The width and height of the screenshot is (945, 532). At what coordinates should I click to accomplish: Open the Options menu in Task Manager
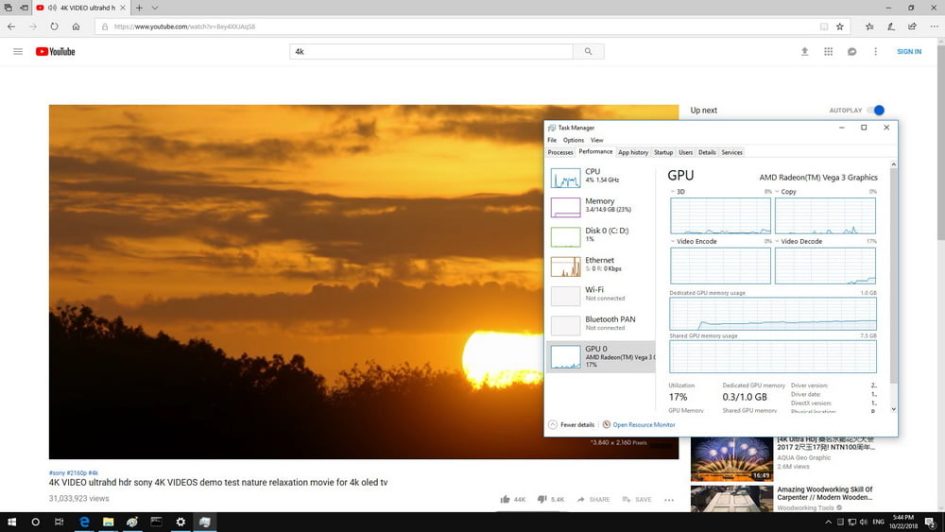573,140
